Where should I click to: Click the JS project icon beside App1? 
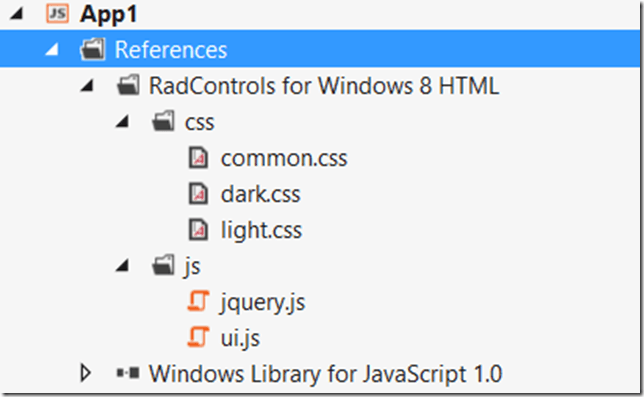pos(58,14)
